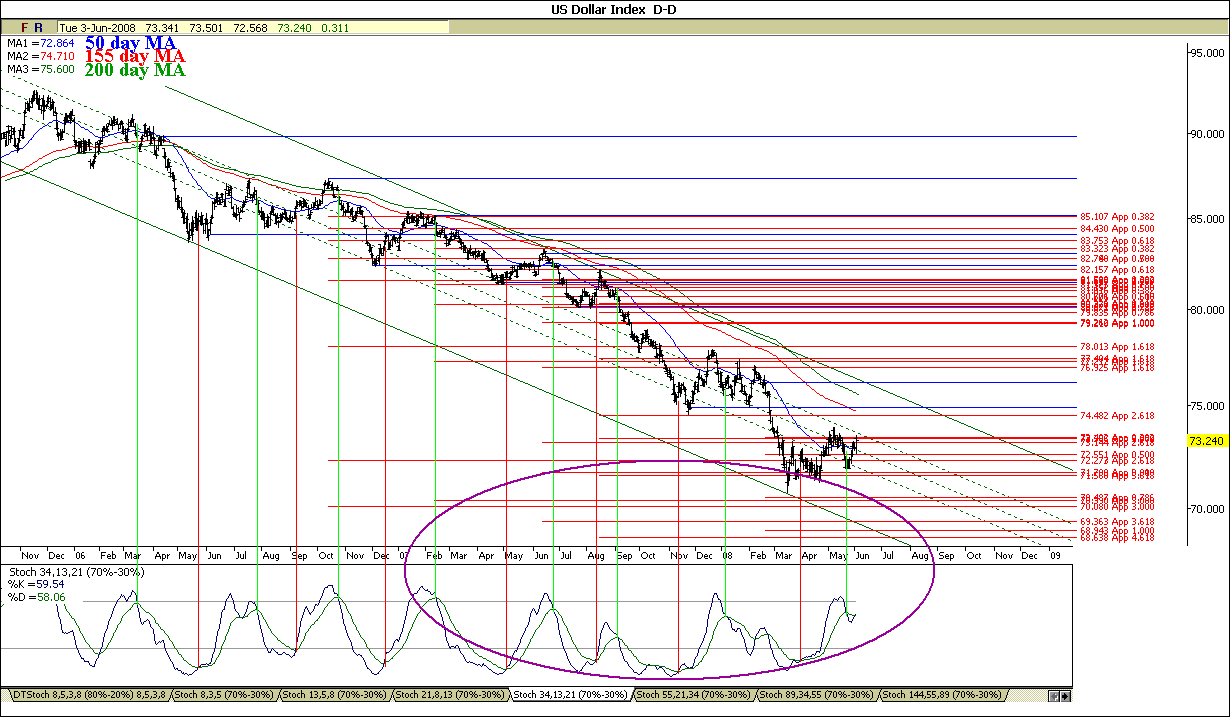Click the 200 day MA label
This screenshot has height=717, width=1230.
(x=135, y=70)
